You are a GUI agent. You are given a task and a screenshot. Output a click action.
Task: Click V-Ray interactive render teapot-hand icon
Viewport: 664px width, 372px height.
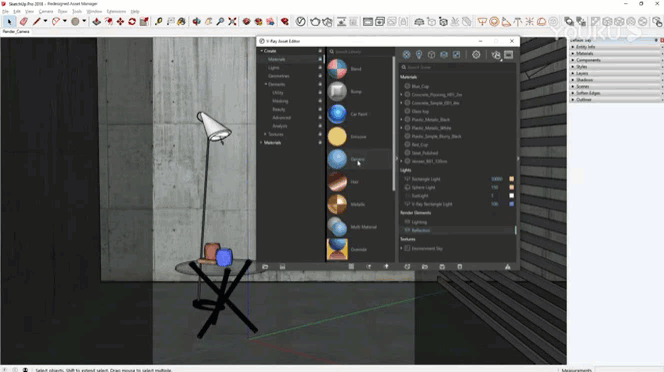327,21
